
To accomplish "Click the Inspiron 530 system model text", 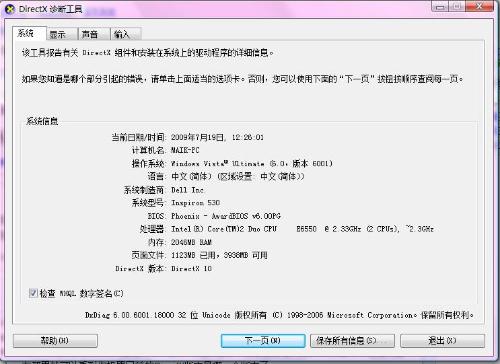I will [x=195, y=203].
